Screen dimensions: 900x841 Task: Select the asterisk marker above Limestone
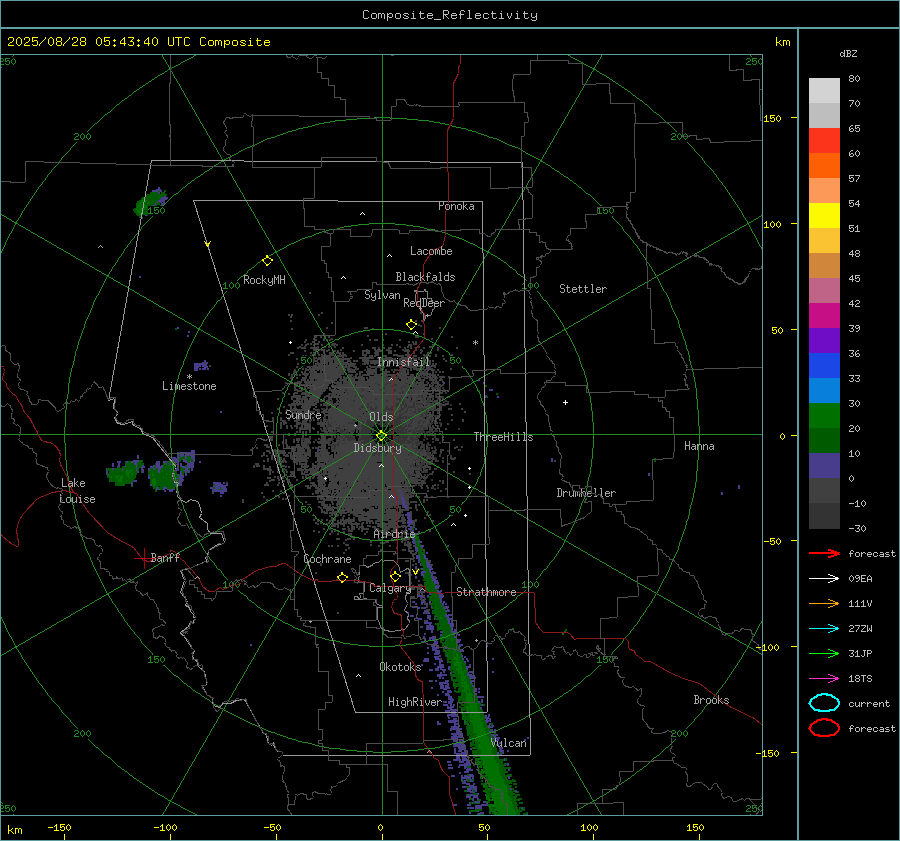(x=189, y=377)
